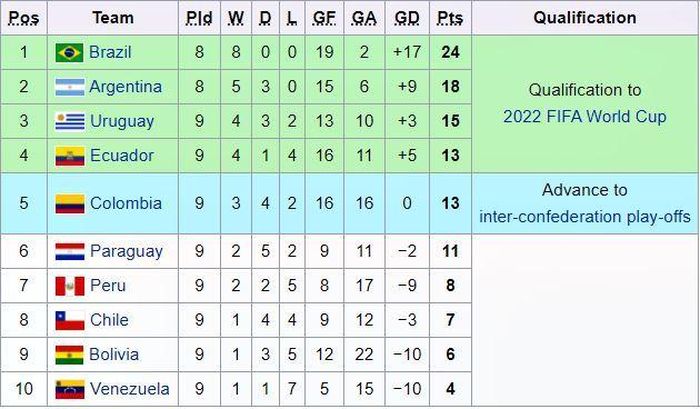Click the Colombia flag icon

tap(70, 204)
